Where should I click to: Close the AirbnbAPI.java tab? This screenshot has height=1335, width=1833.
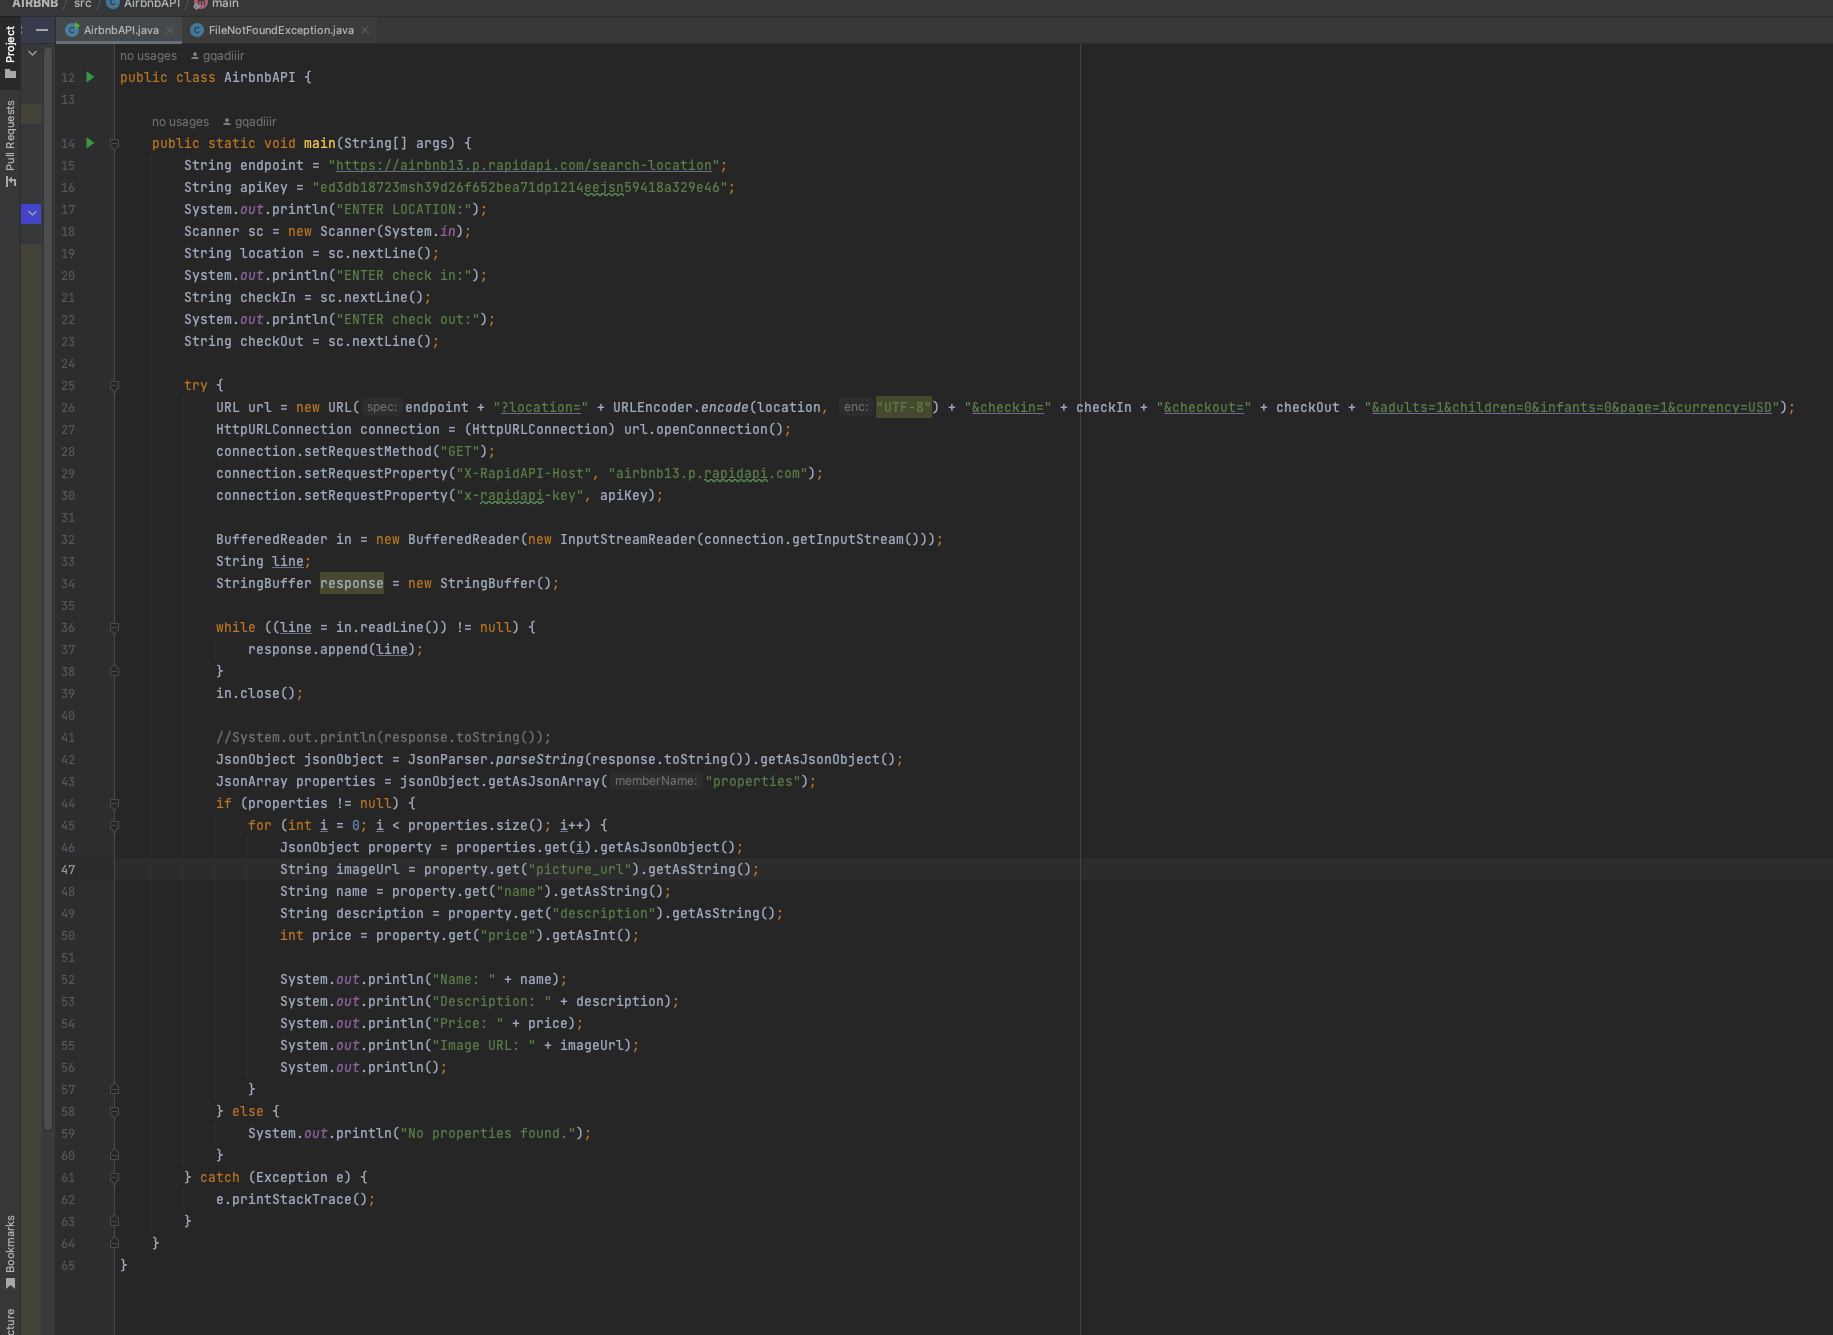tap(170, 30)
